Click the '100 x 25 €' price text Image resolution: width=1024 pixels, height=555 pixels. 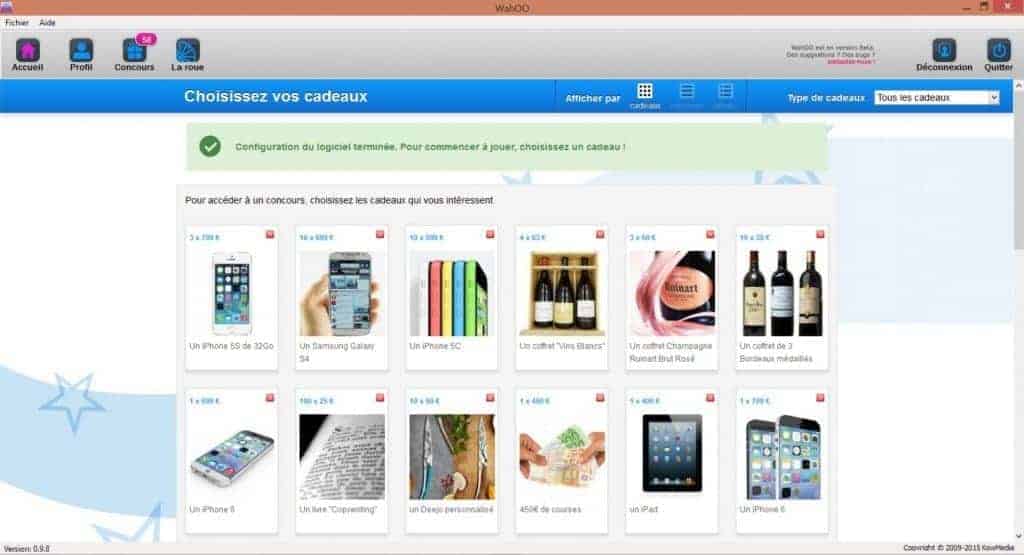(316, 401)
